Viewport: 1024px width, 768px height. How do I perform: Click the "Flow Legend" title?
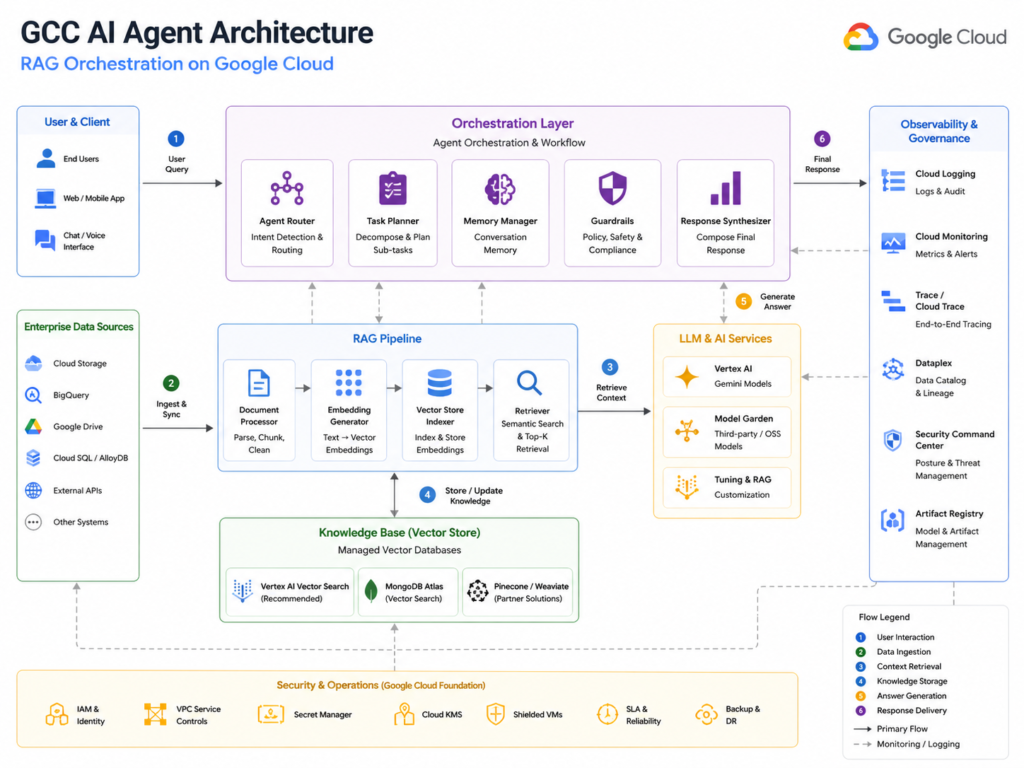coord(884,617)
